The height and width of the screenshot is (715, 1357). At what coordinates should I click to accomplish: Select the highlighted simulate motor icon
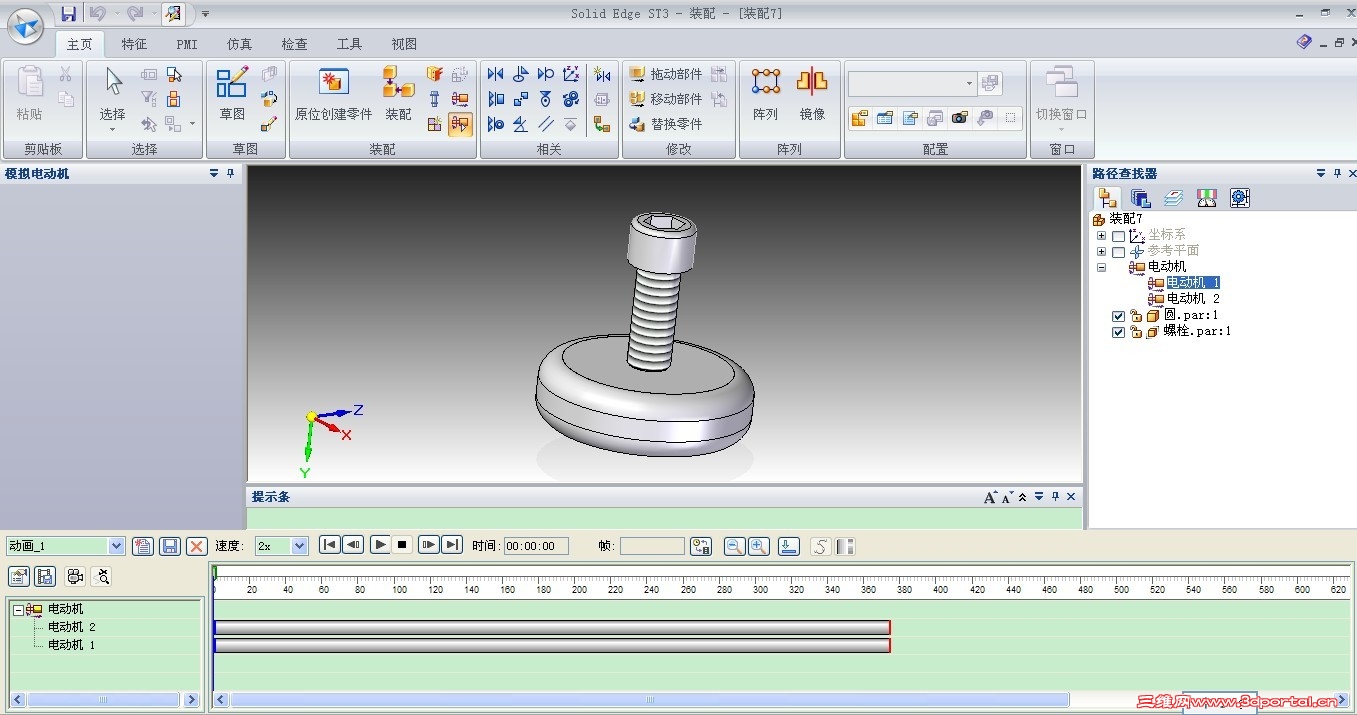[460, 124]
